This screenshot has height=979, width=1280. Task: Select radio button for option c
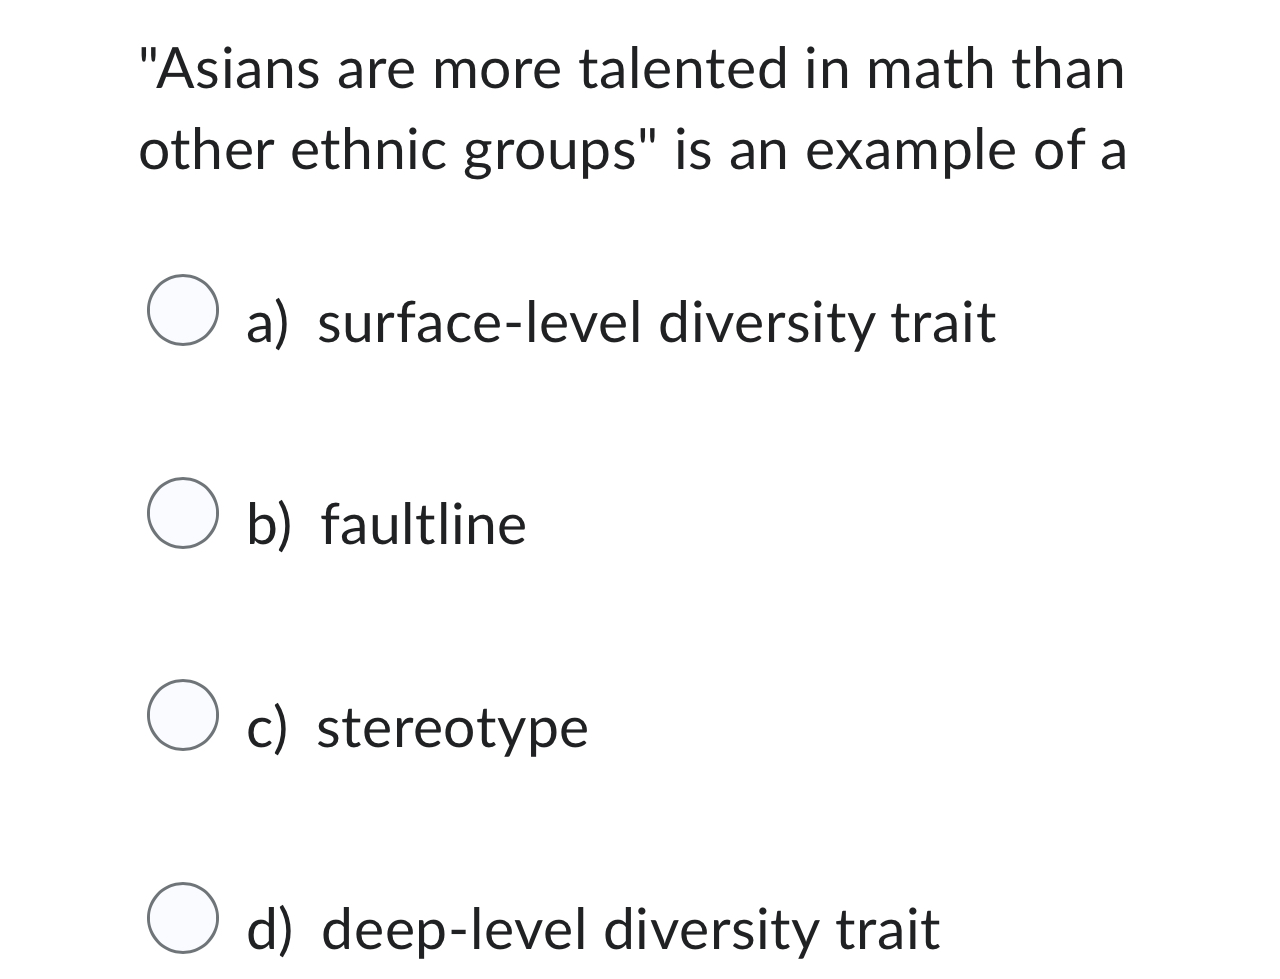(184, 718)
